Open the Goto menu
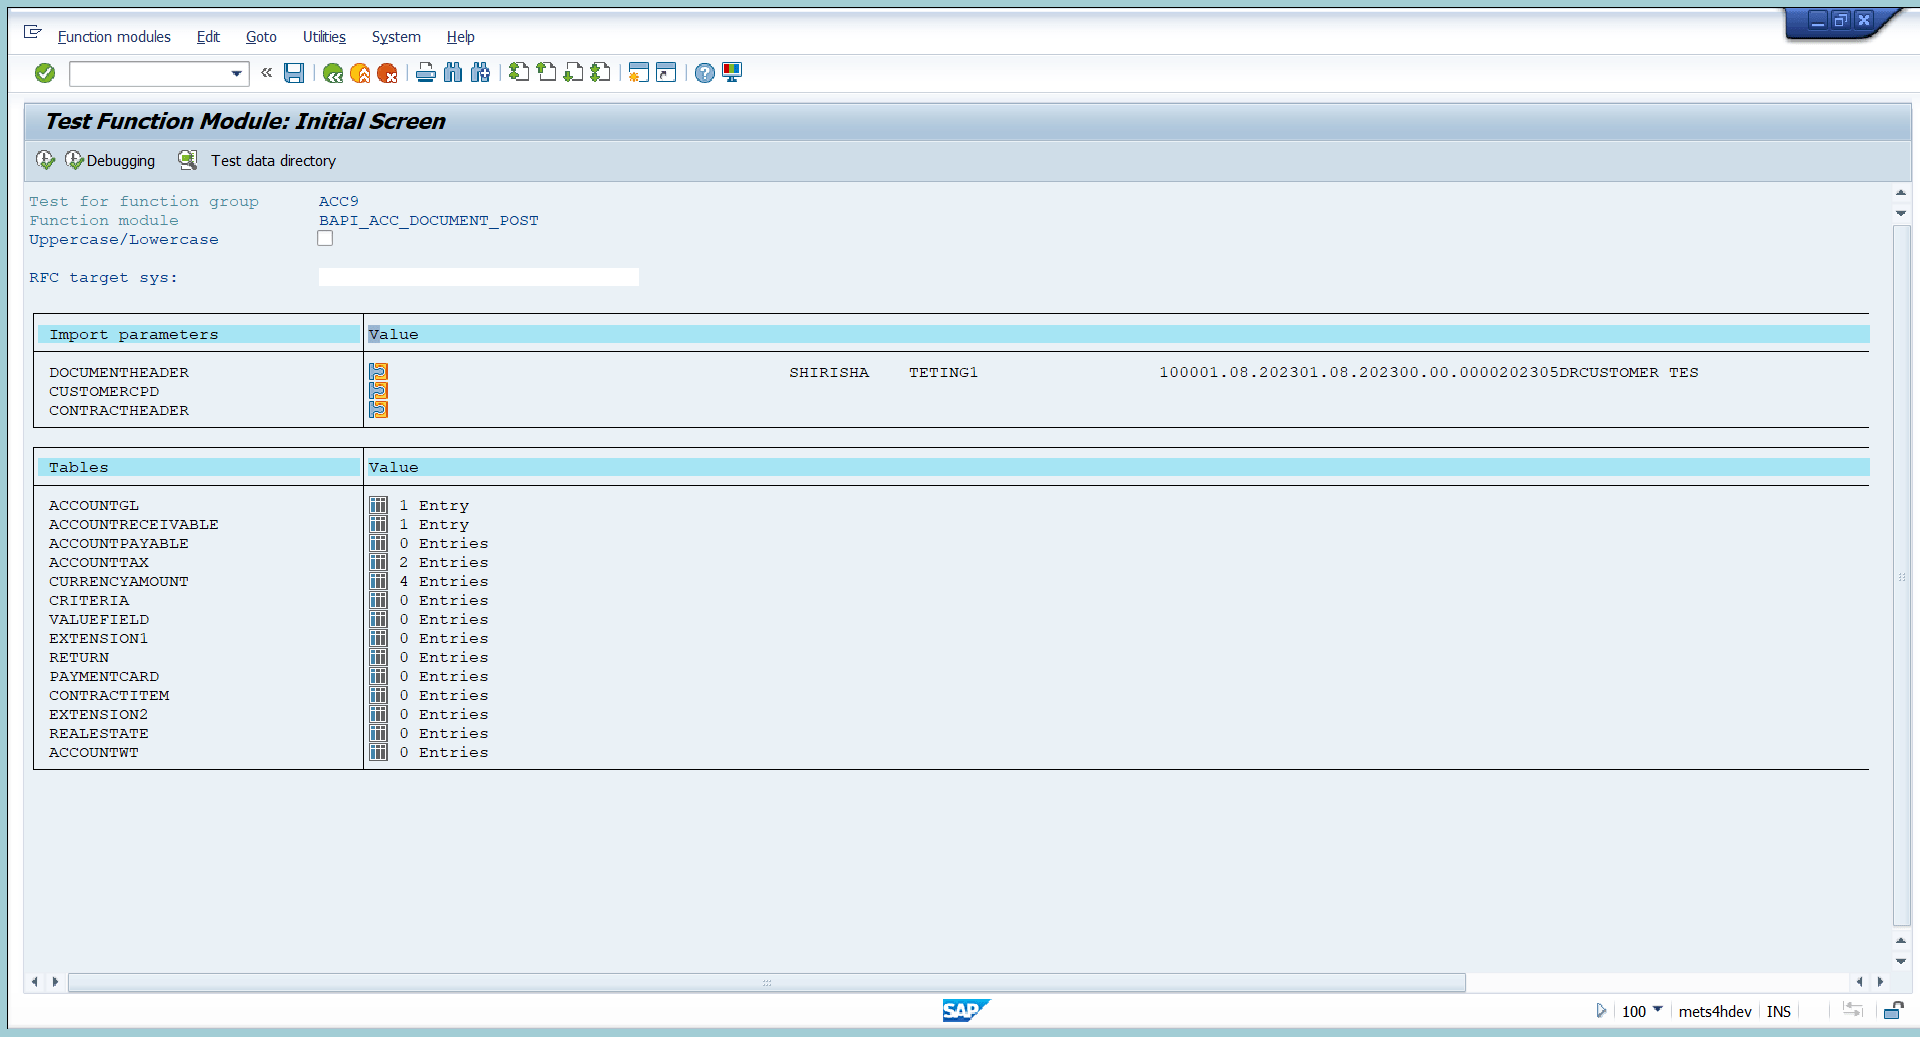 pyautogui.click(x=260, y=37)
